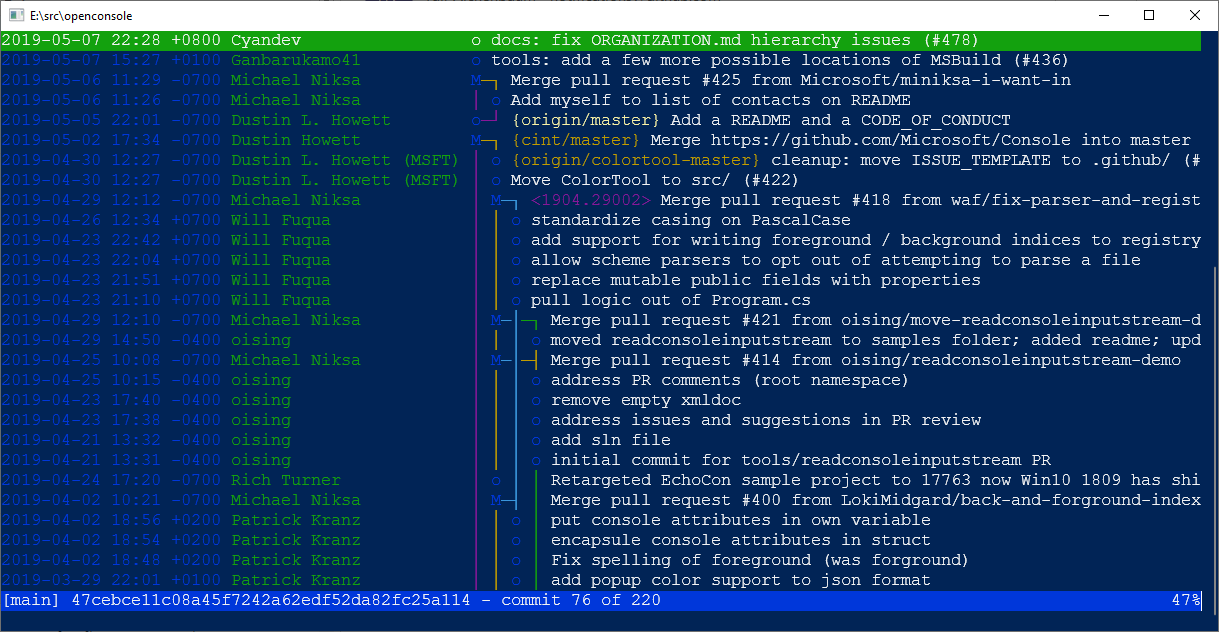Click graph node of the Cyandev commit

point(476,40)
